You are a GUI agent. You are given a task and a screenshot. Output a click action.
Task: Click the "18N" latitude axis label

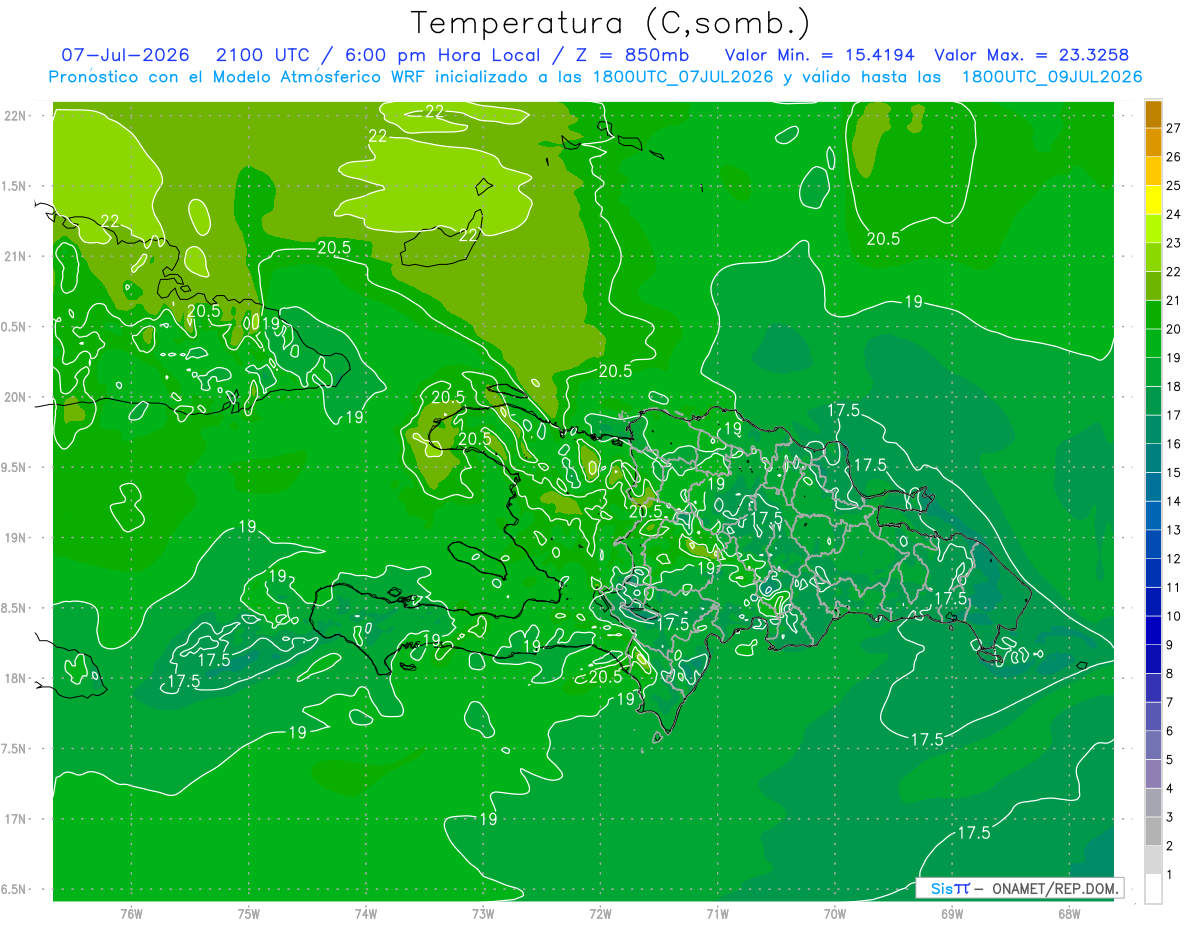(x=16, y=678)
